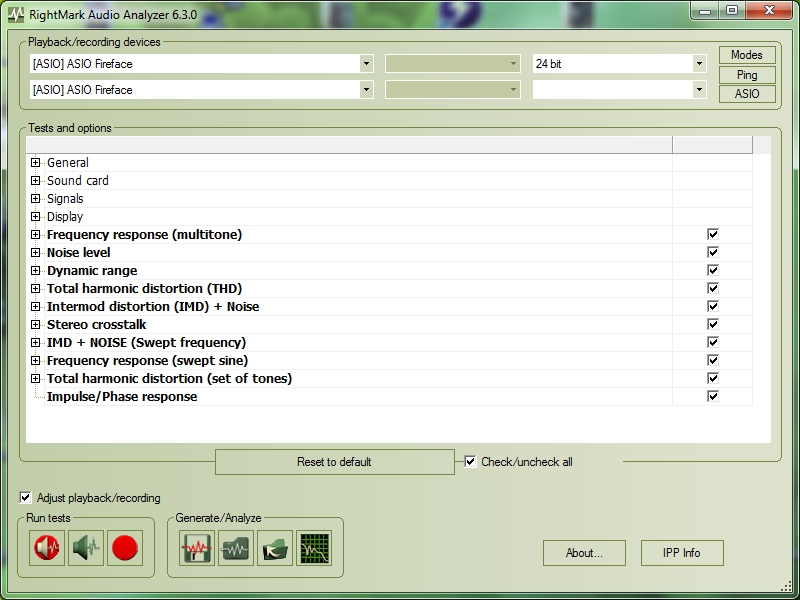Open the 24 bit depth dropdown
The height and width of the screenshot is (600, 800).
pos(699,64)
